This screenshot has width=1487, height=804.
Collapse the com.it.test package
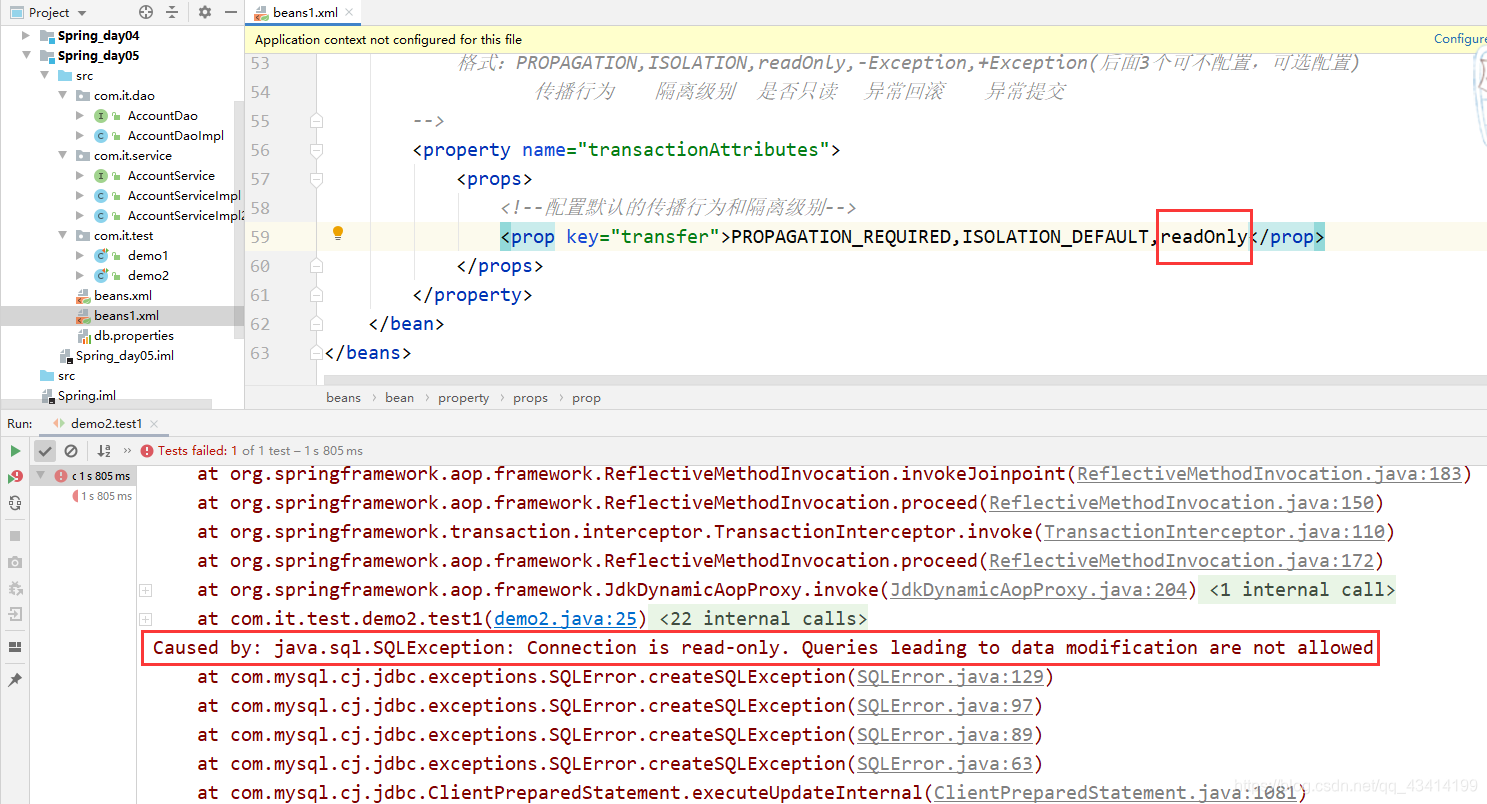62,235
